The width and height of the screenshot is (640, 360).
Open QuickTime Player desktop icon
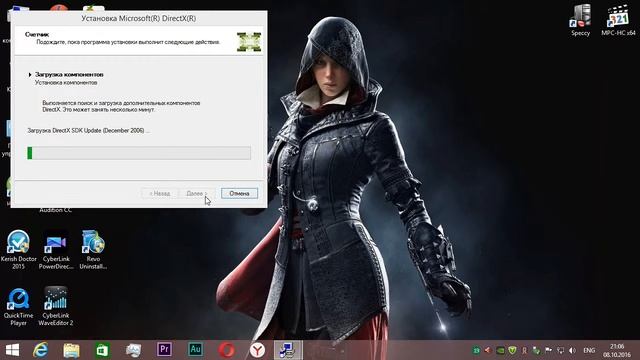click(18, 306)
